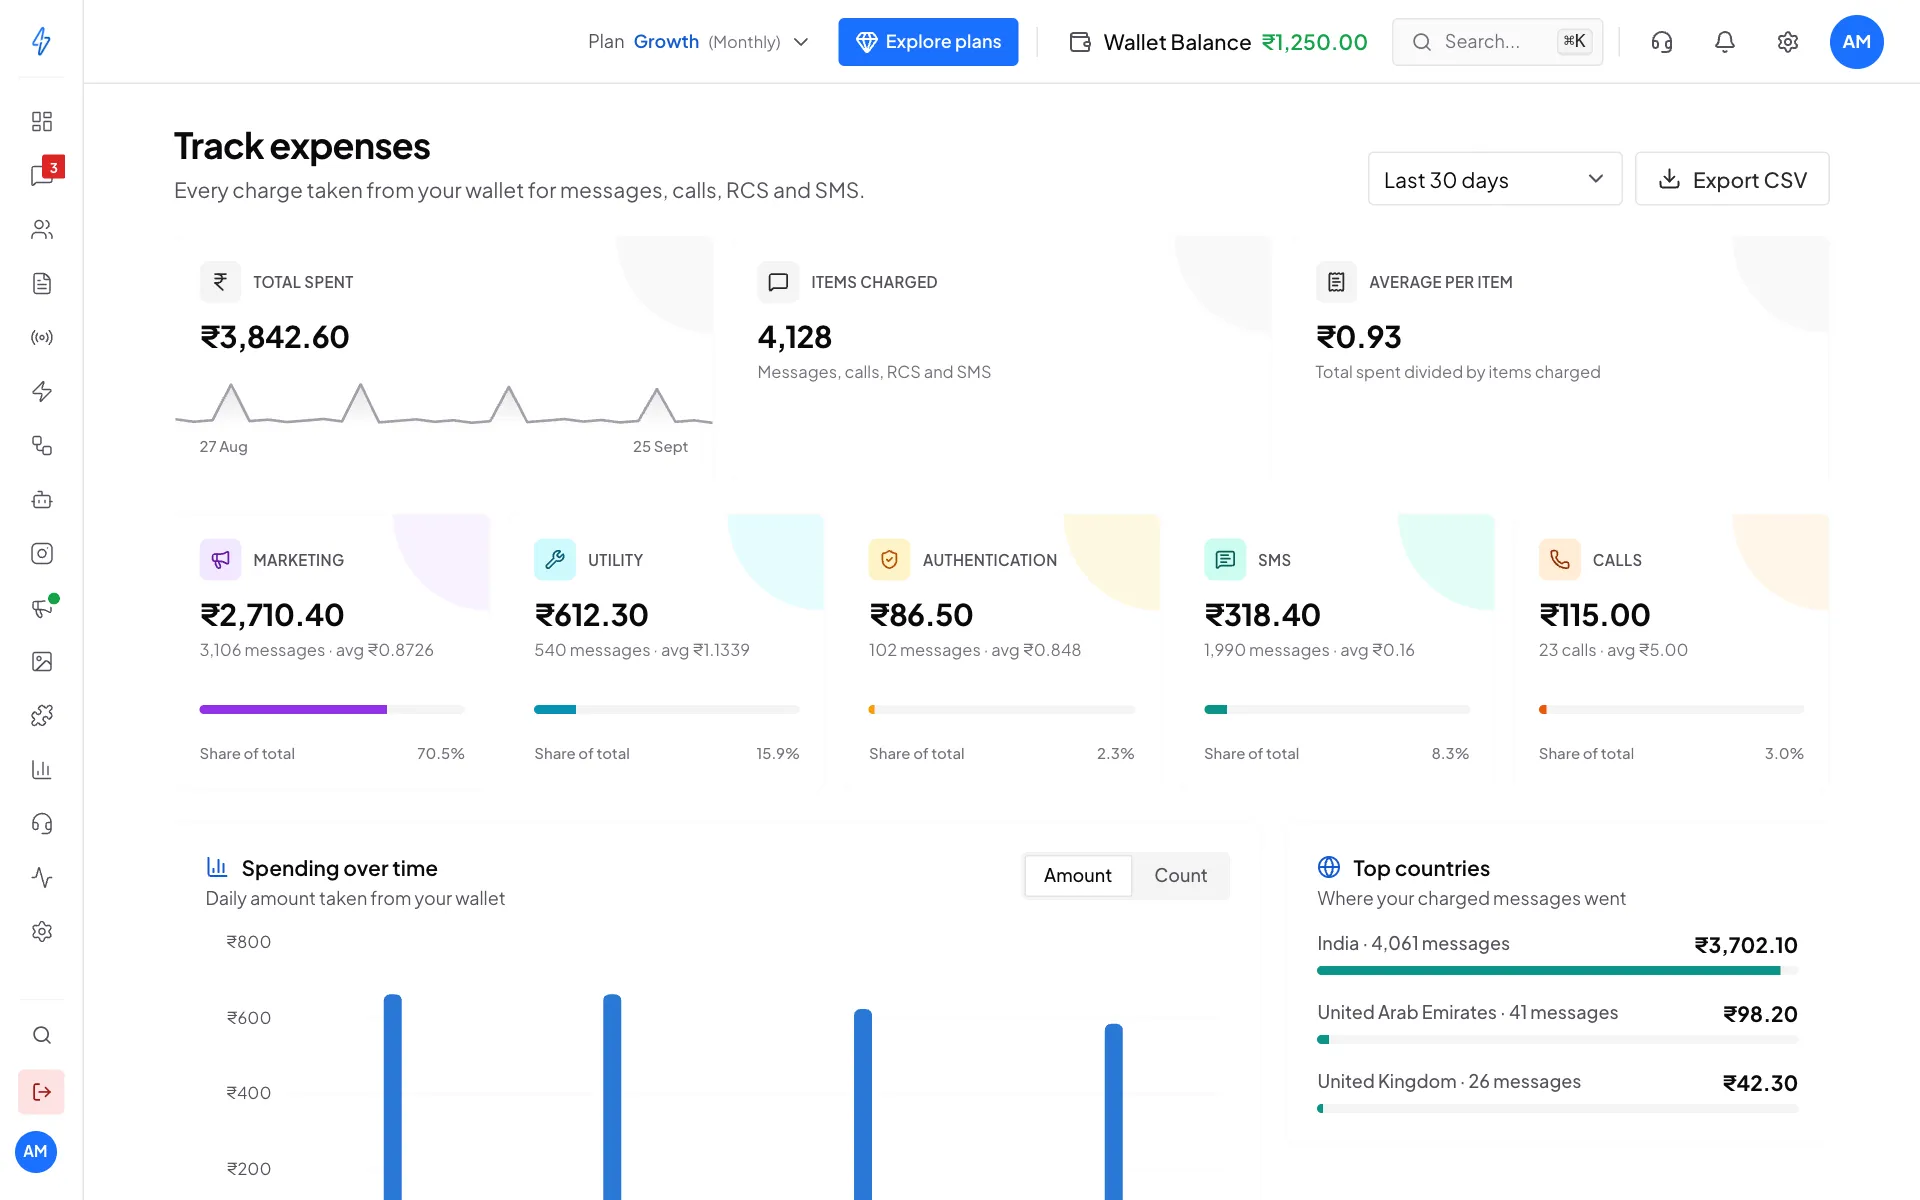Switch chart to Amount view
This screenshot has height=1200, width=1920.
[x=1077, y=875]
